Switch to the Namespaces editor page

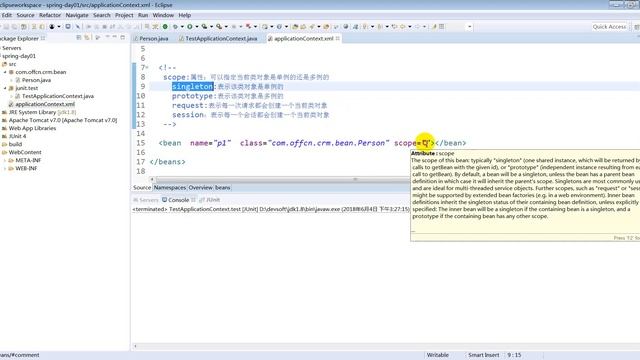[x=170, y=188]
